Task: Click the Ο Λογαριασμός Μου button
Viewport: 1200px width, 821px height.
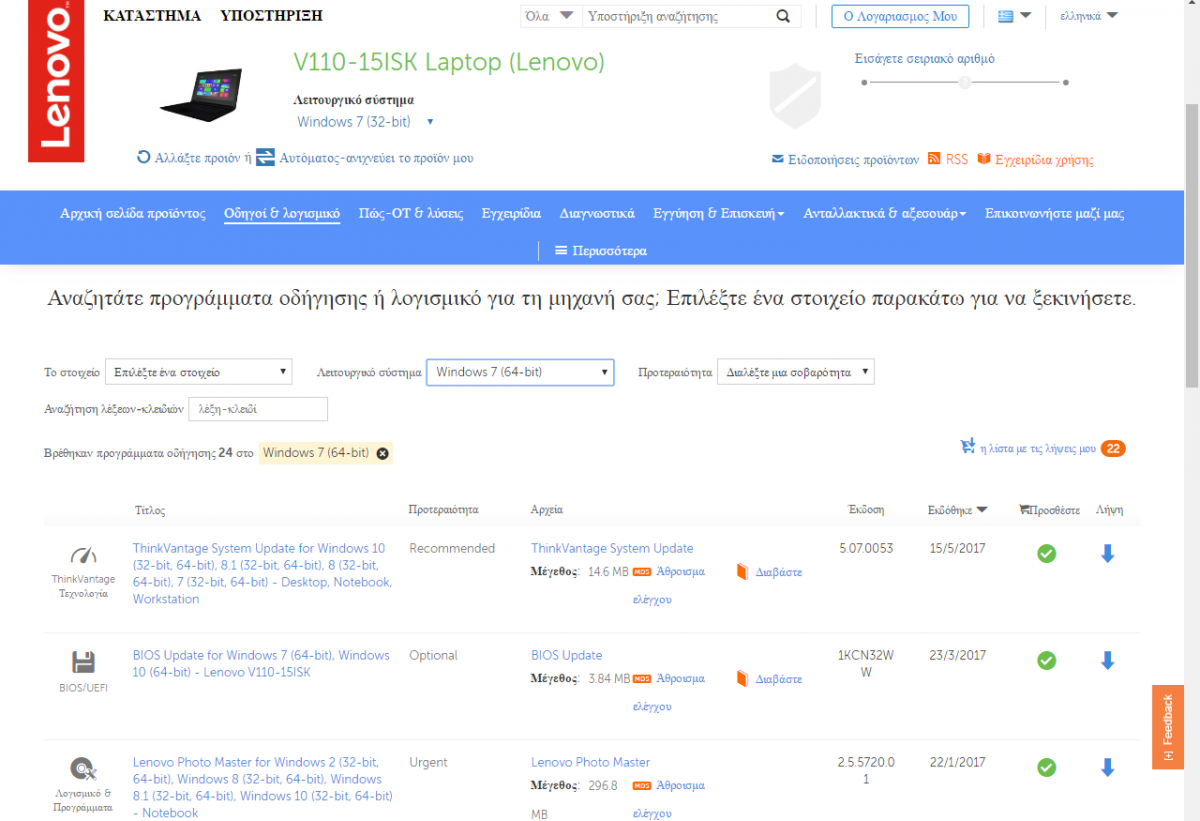Action: (900, 16)
